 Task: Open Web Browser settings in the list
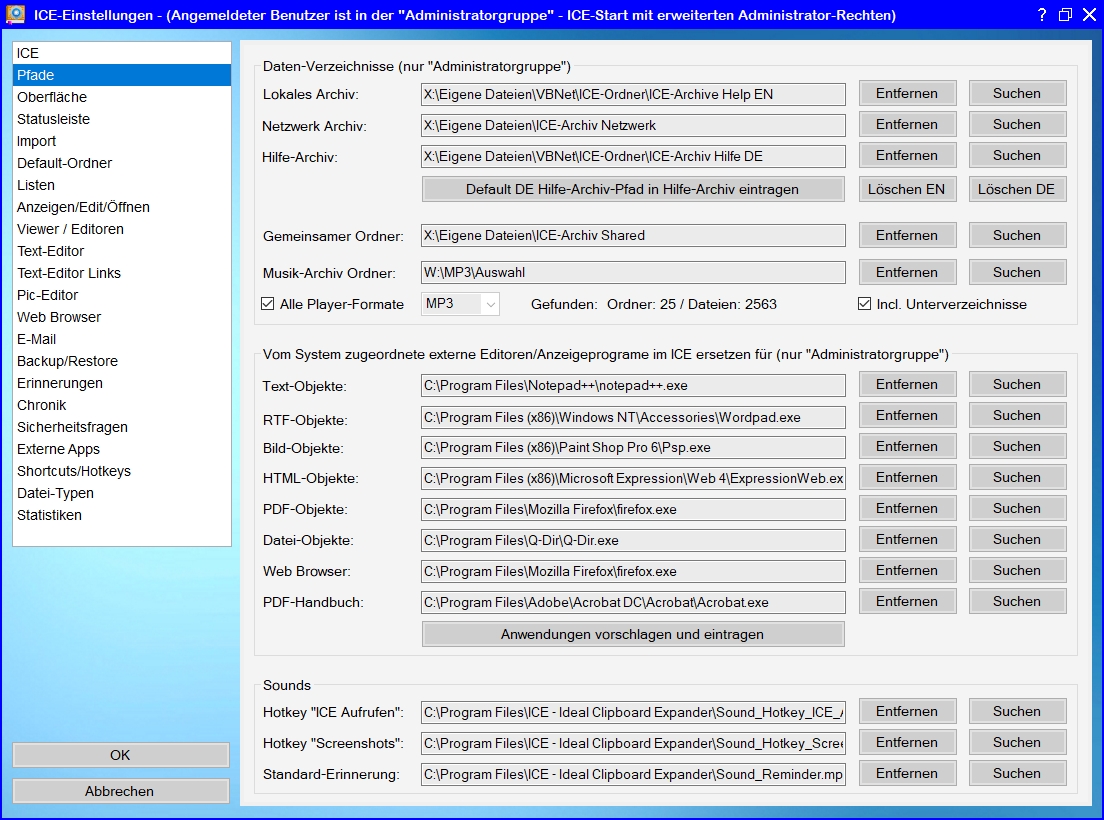click(x=122, y=317)
